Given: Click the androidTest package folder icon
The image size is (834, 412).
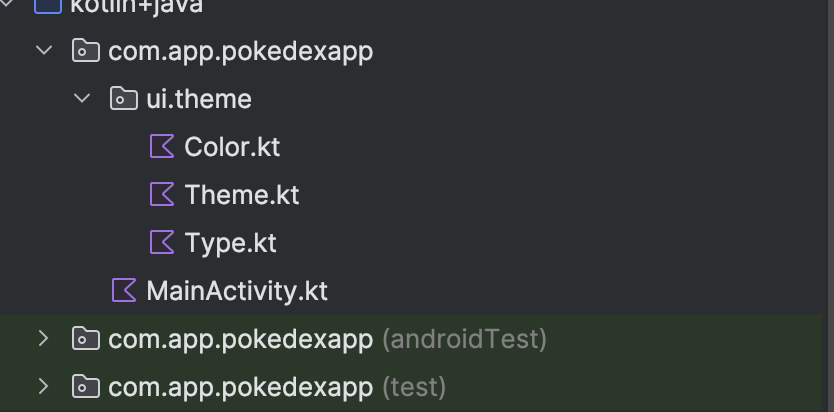Looking at the screenshot, I should pos(86,339).
